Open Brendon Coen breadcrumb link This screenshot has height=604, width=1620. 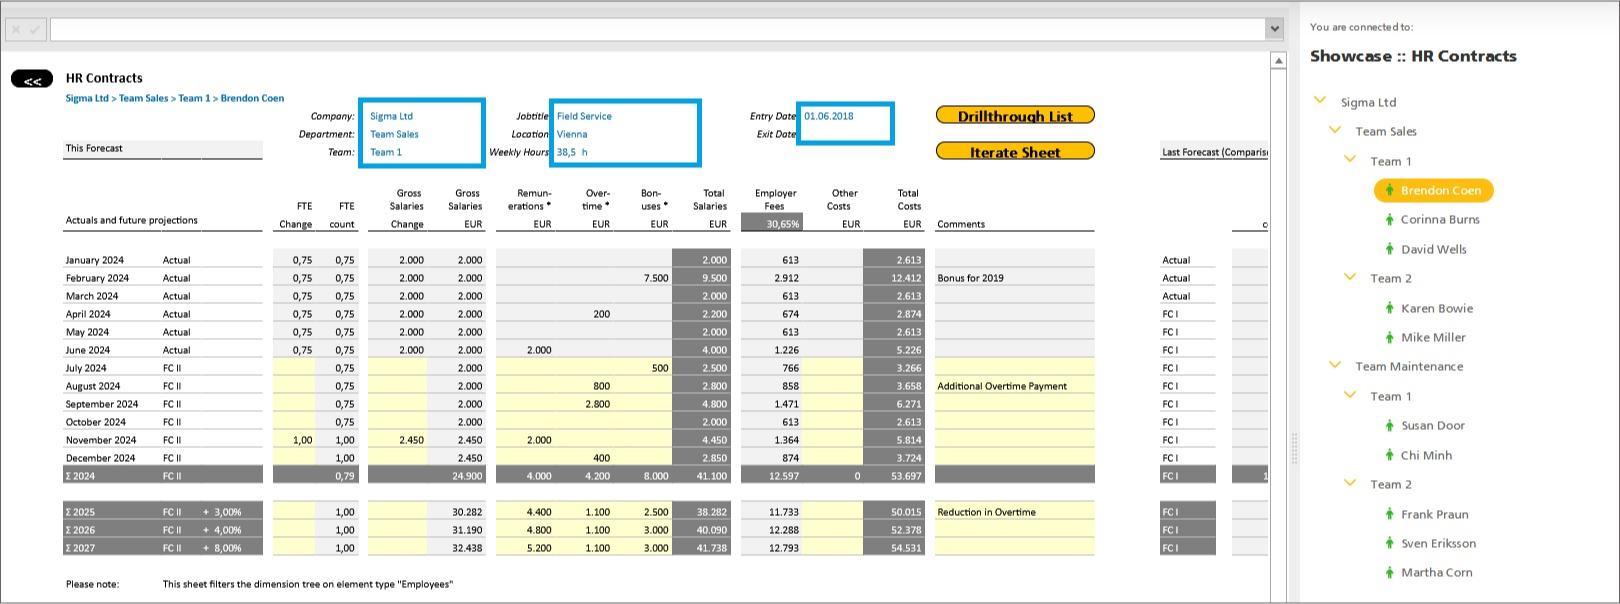point(252,98)
